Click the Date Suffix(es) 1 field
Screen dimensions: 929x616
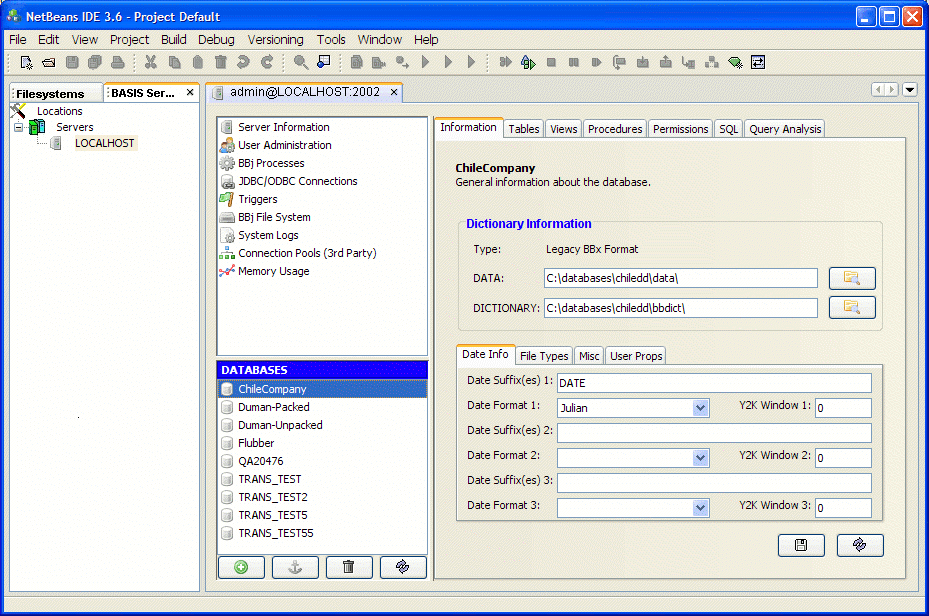[x=714, y=383]
